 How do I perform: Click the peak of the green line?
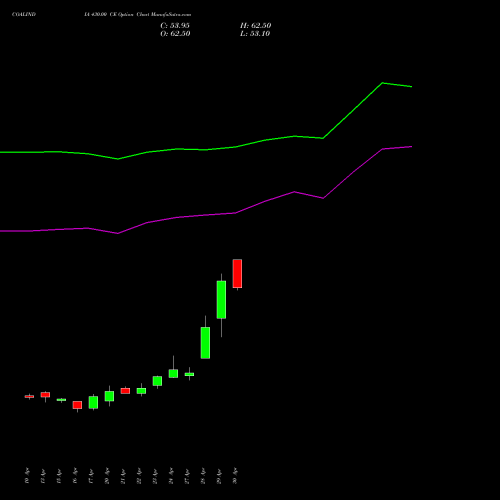click(x=383, y=83)
